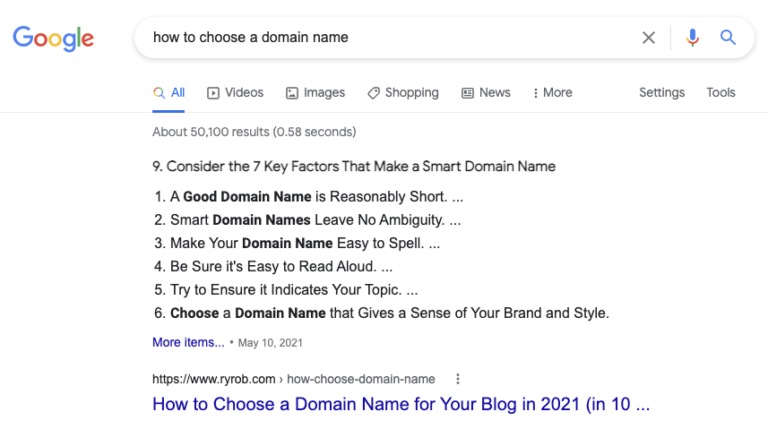Viewport: 768px width, 429px height.
Task: Submit search with magnifying glass icon
Action: click(x=728, y=38)
